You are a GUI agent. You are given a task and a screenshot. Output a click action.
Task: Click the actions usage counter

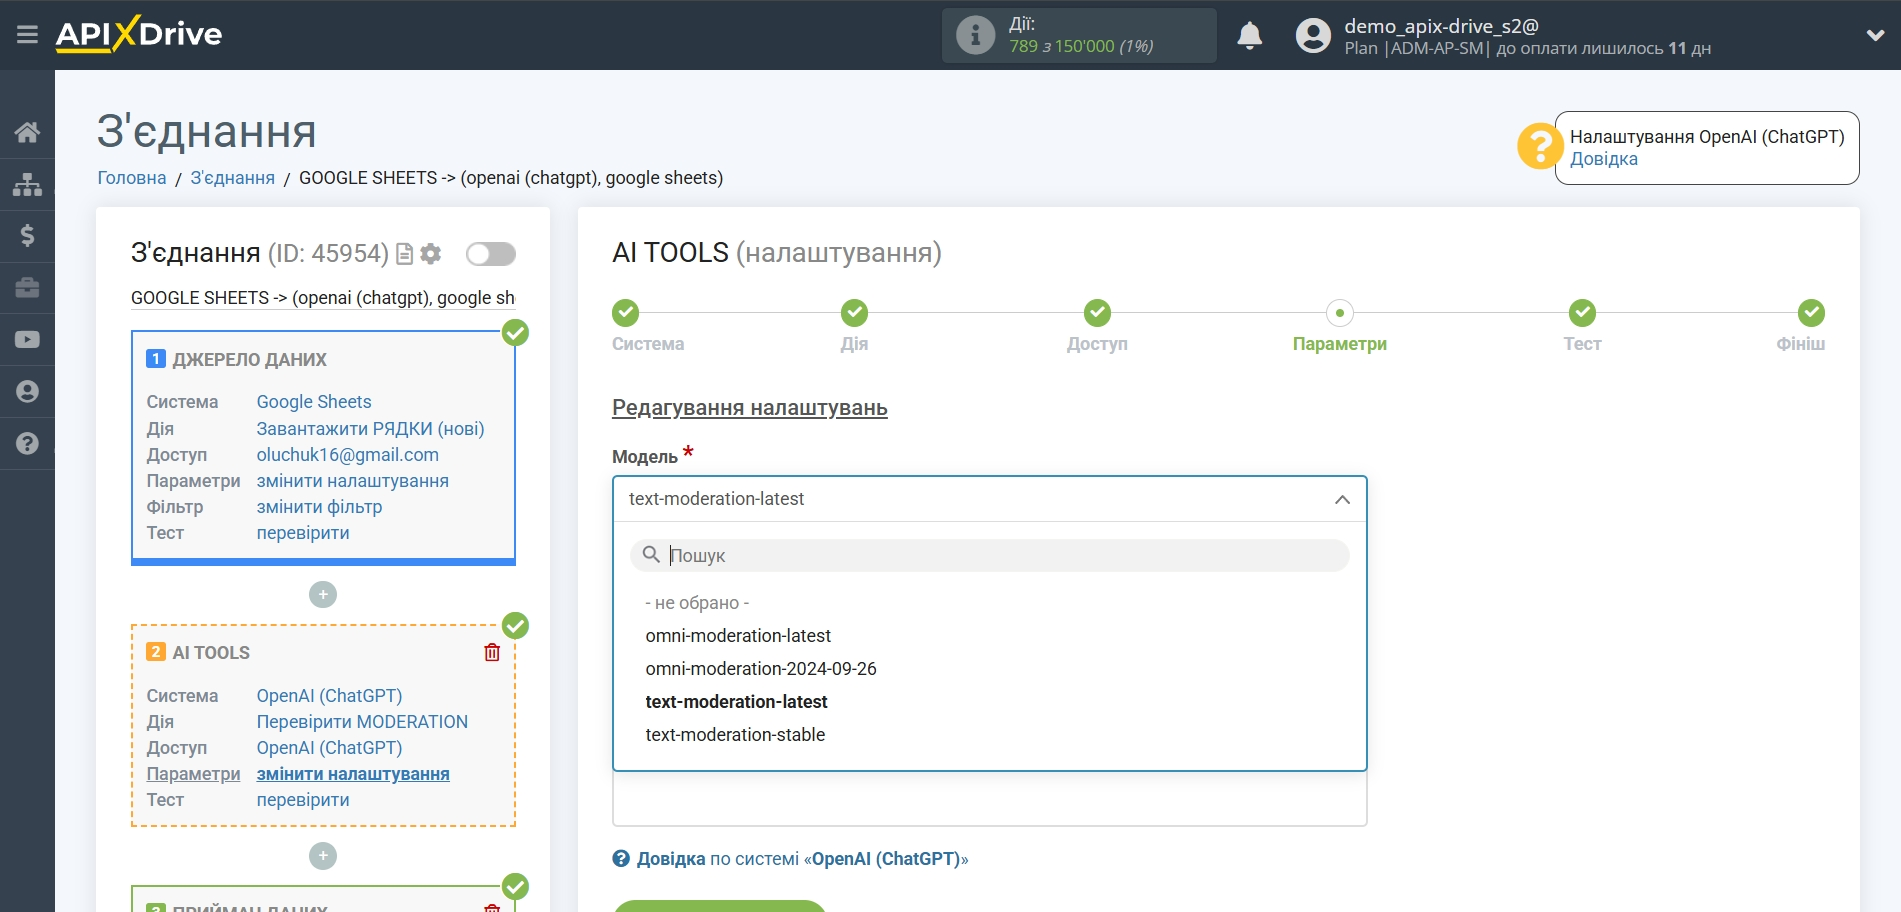click(x=1081, y=46)
